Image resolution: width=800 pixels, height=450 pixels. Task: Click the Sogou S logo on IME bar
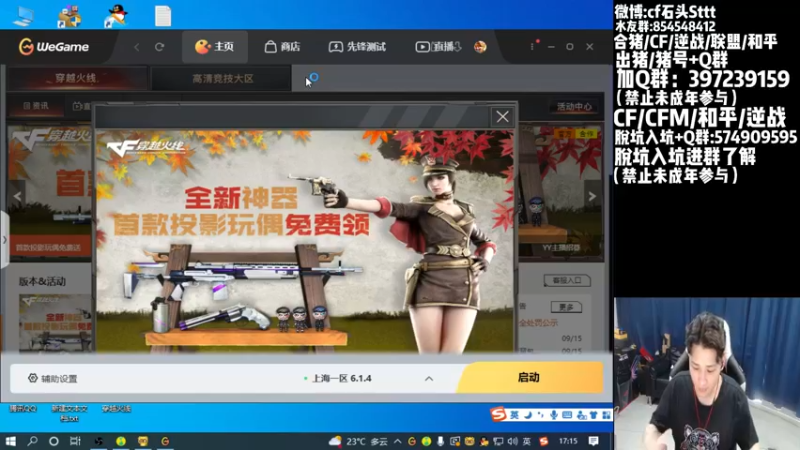(x=498, y=414)
